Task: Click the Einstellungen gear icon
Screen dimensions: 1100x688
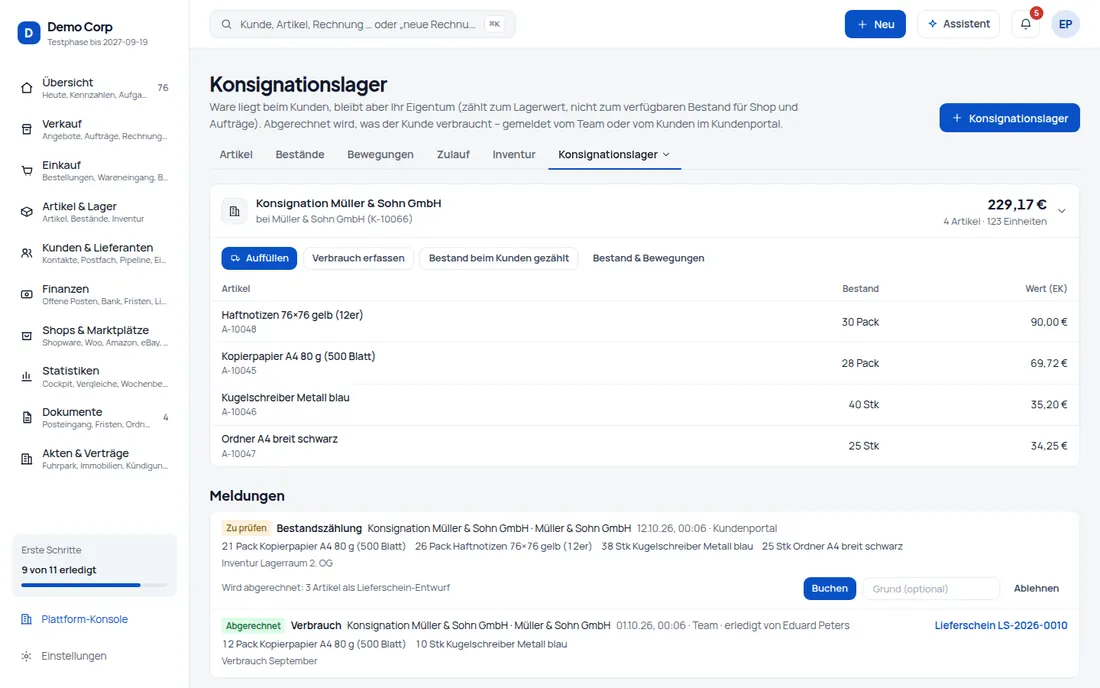Action: click(x=27, y=656)
